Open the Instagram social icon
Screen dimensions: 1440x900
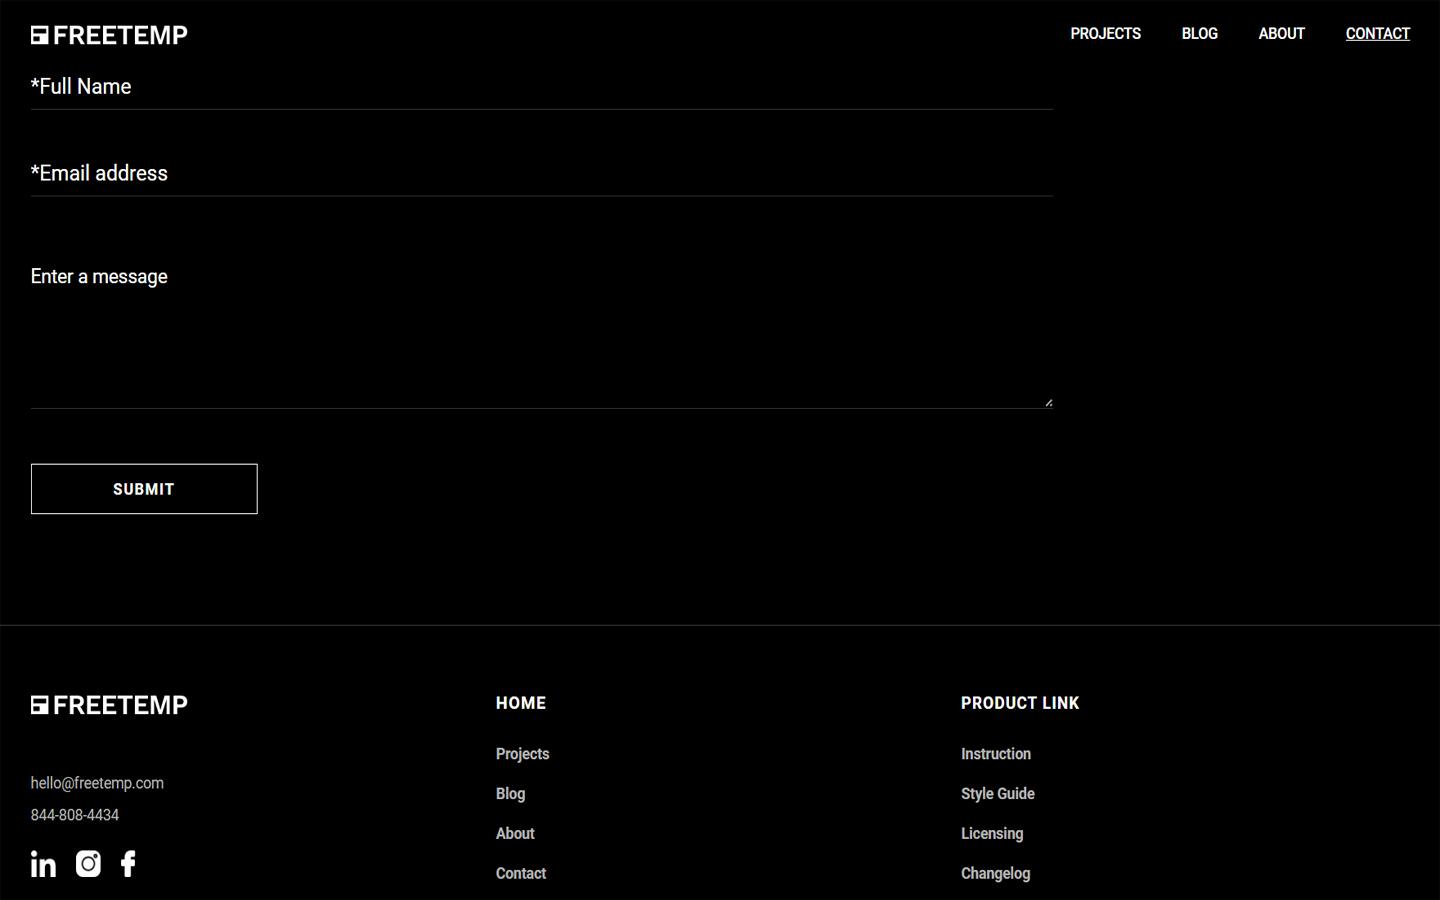coord(88,863)
